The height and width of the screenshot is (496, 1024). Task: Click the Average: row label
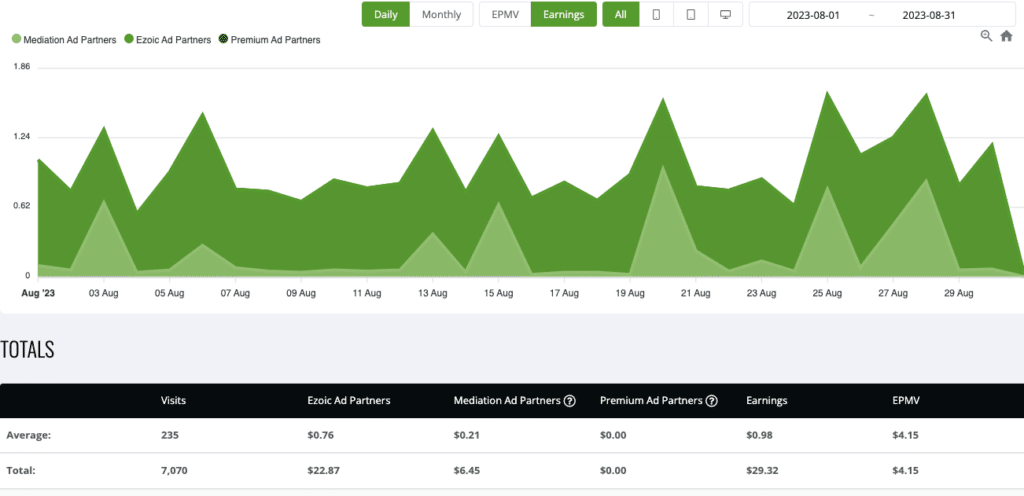28,435
